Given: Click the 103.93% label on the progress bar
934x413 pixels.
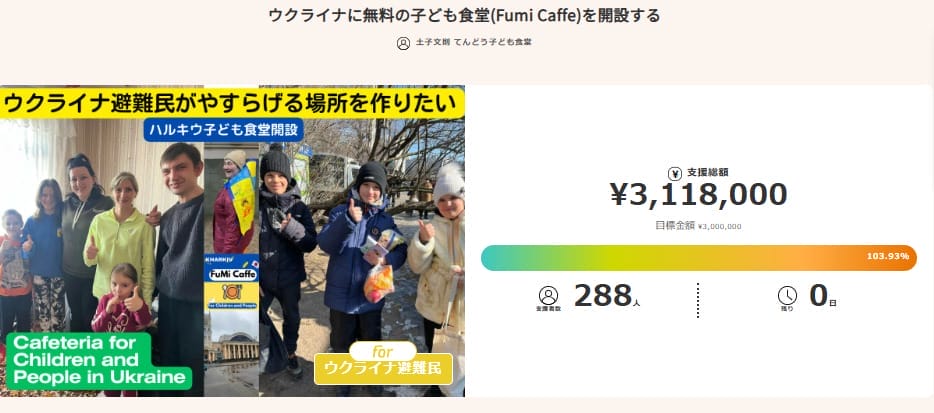Looking at the screenshot, I should (887, 257).
